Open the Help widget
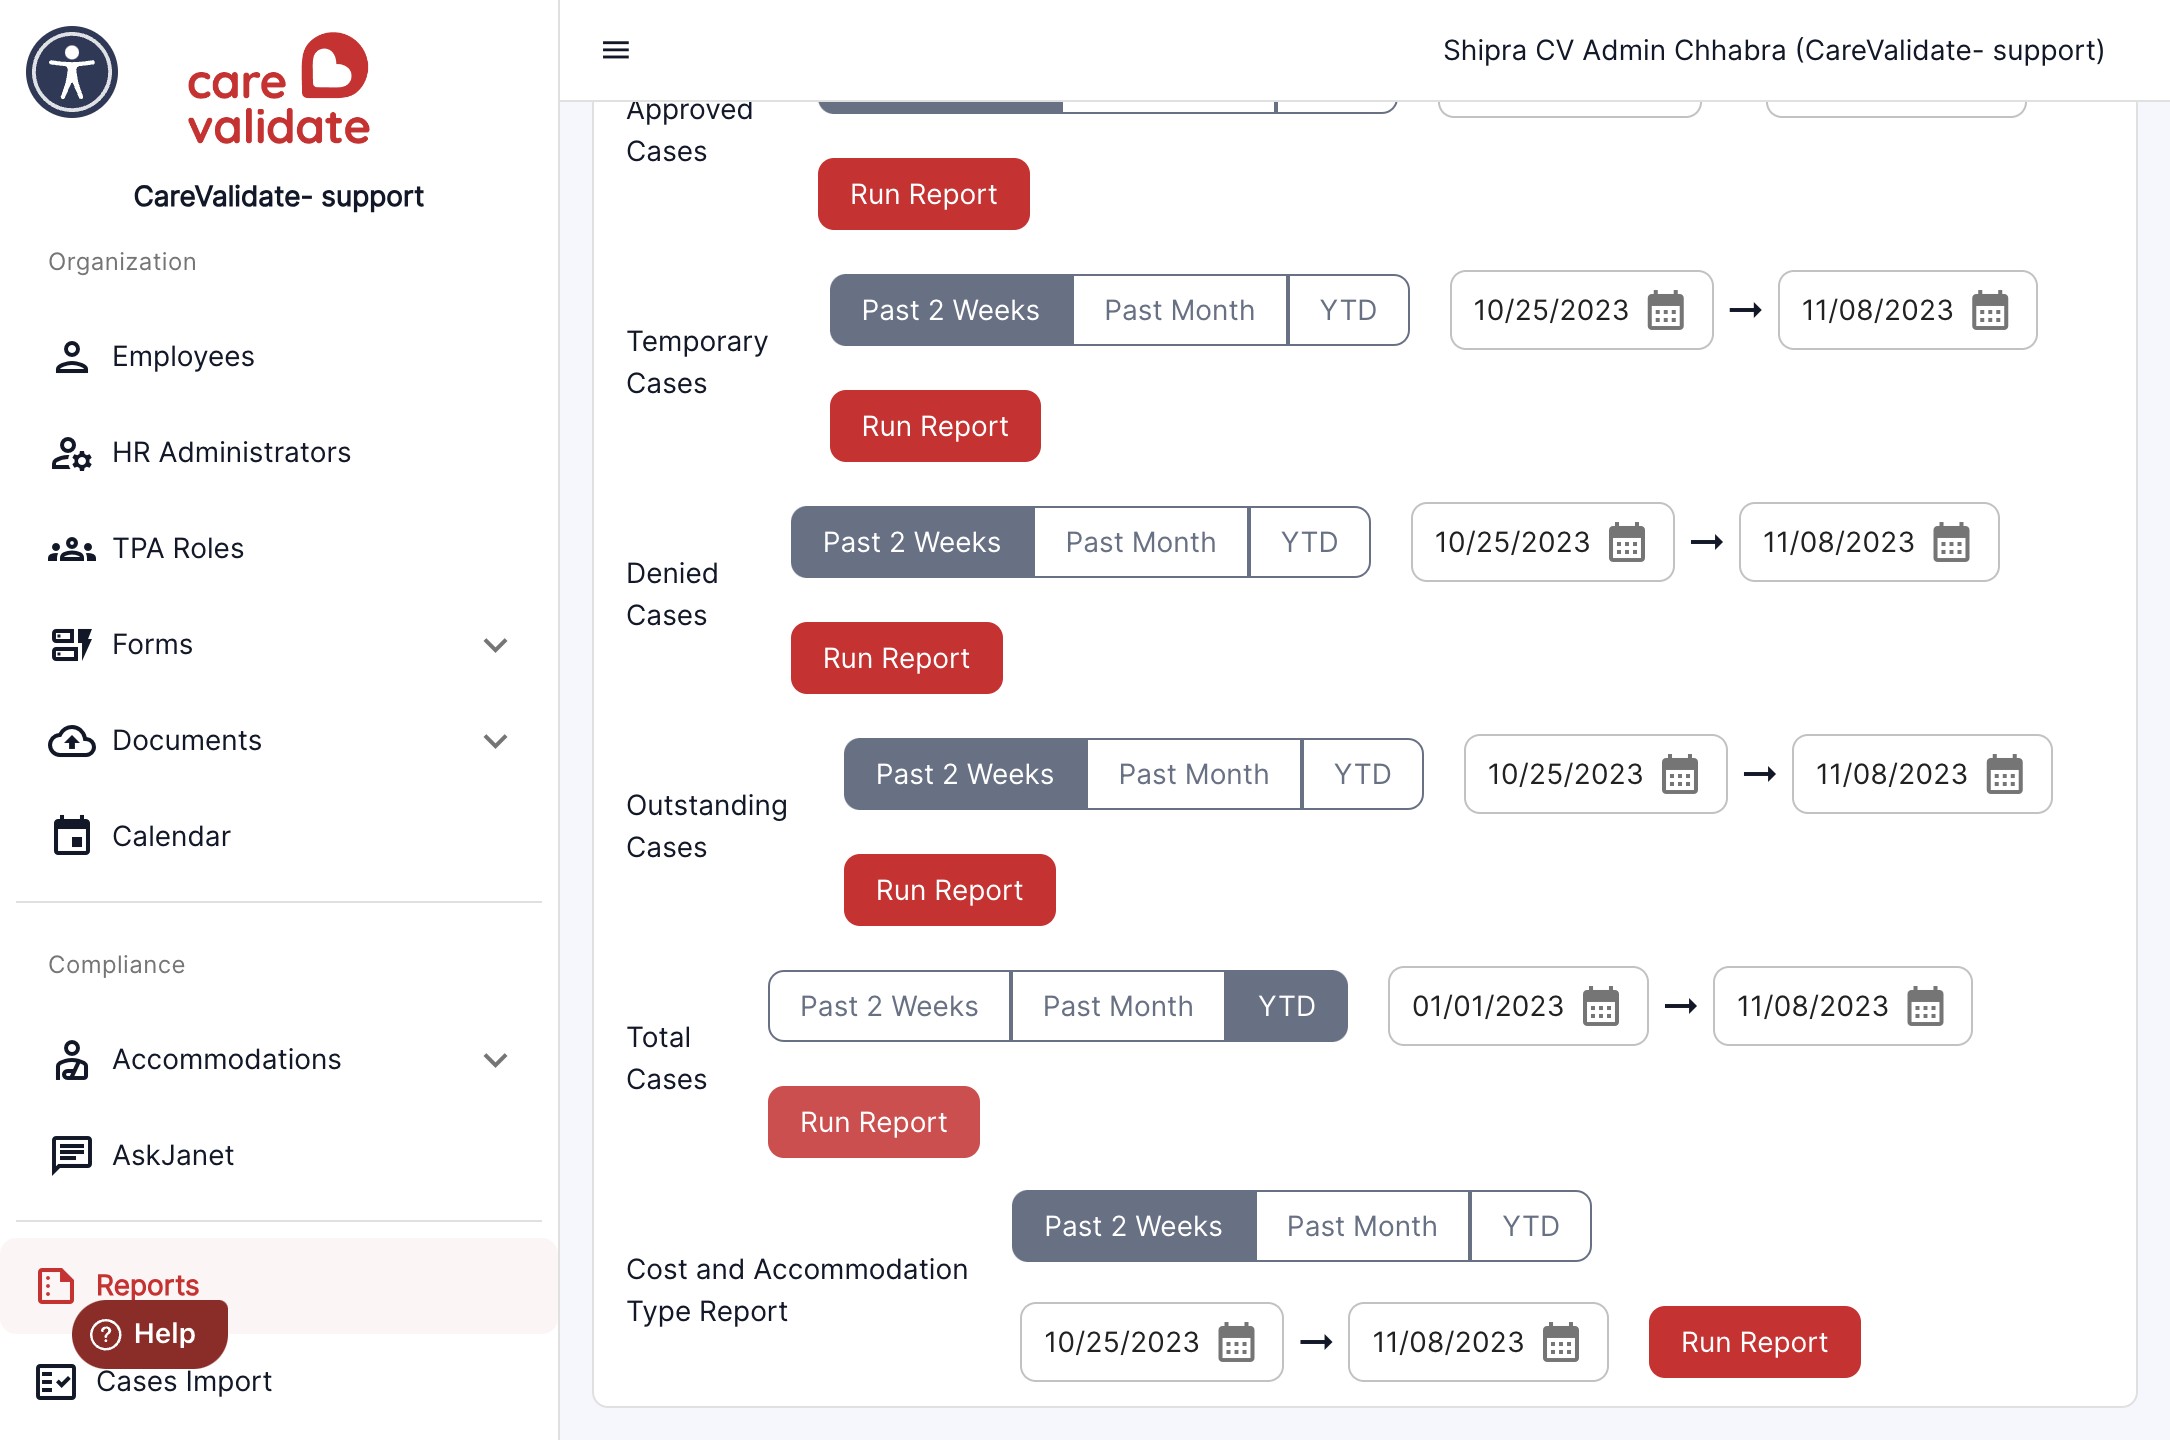The height and width of the screenshot is (1440, 2170). [150, 1334]
